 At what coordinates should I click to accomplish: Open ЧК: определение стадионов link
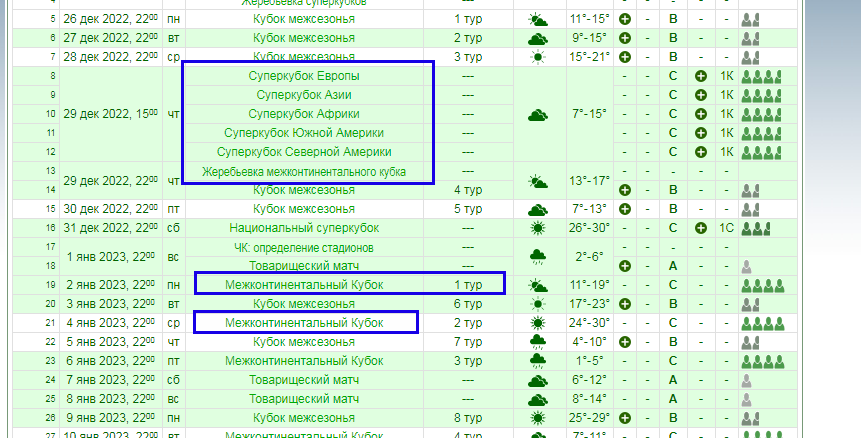click(x=304, y=247)
